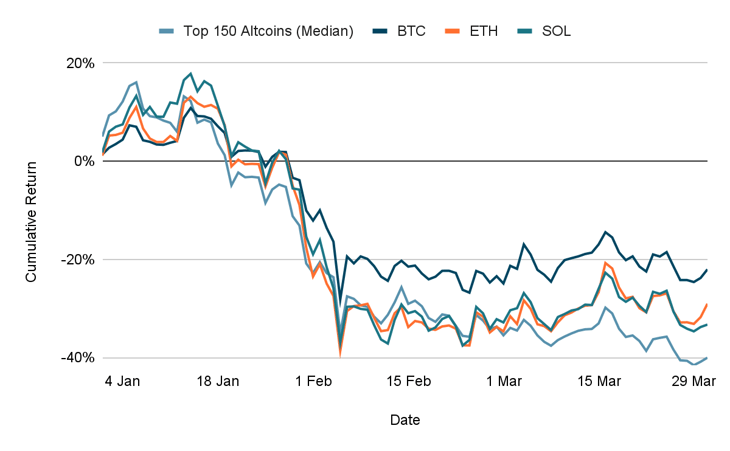Select the 15 Feb date label
Screen dimensions: 730x451
(x=409, y=381)
